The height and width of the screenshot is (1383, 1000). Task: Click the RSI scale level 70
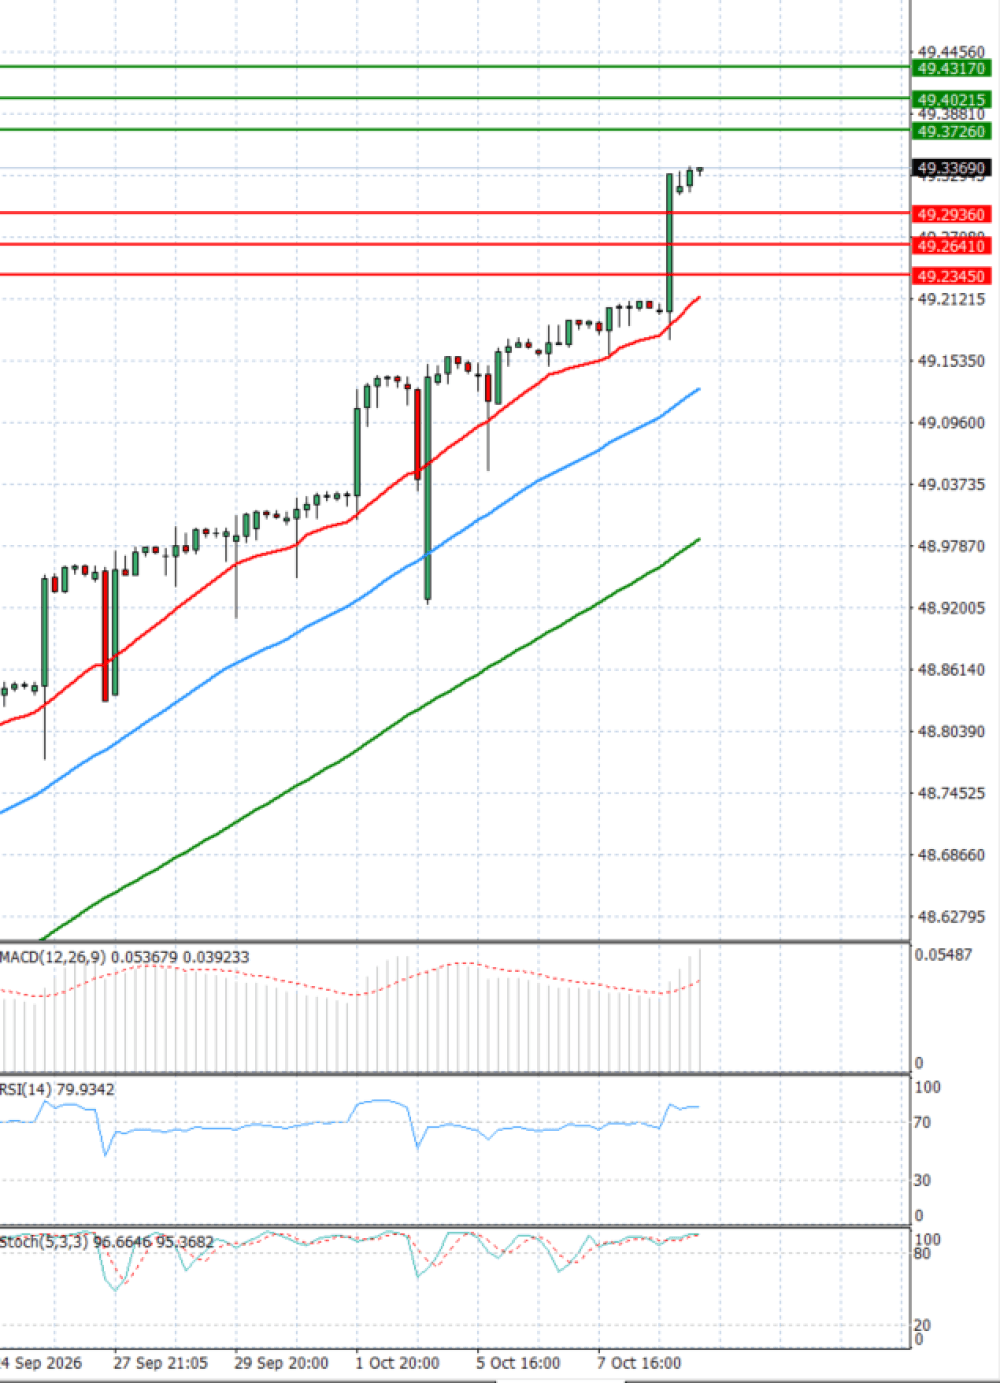(x=922, y=1123)
